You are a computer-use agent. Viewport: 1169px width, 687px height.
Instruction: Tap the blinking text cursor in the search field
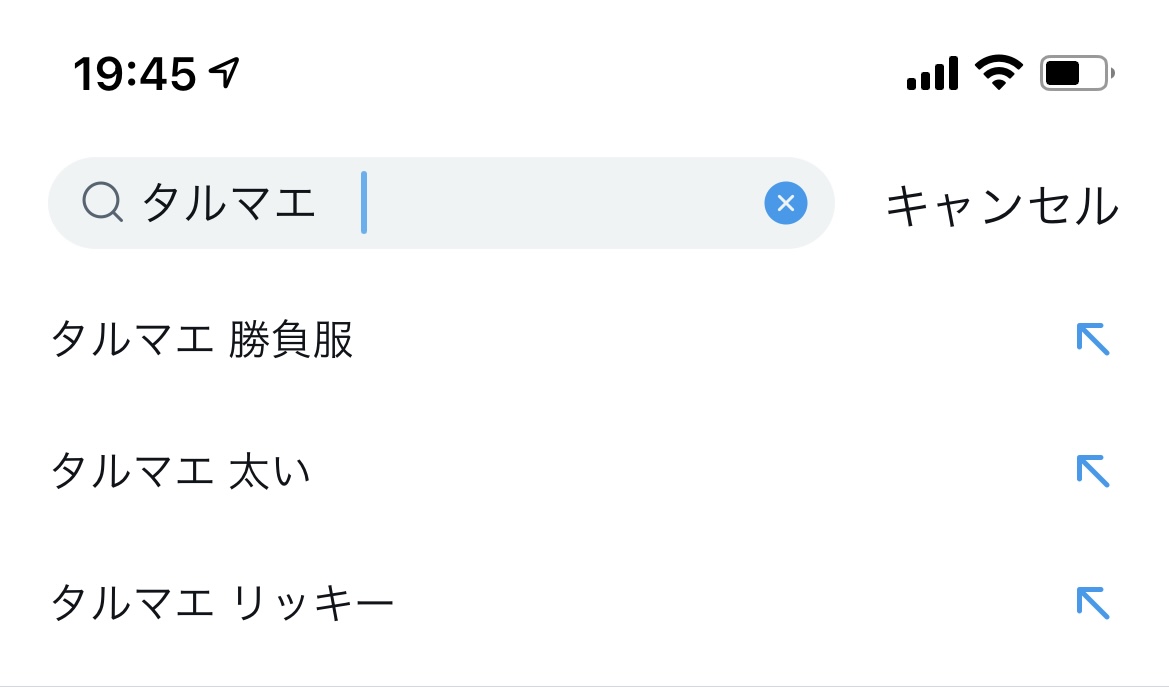coord(364,203)
